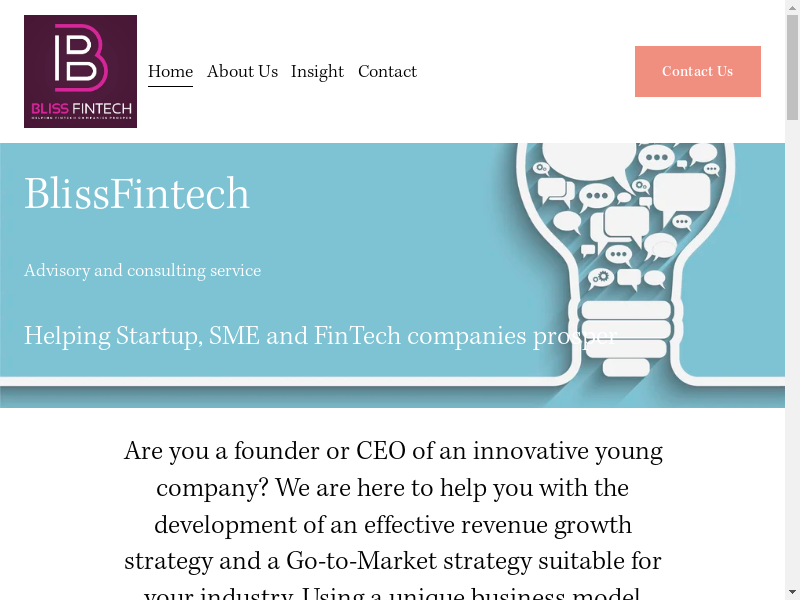
Task: Click the scrollbar up arrow
Action: (792, 7)
